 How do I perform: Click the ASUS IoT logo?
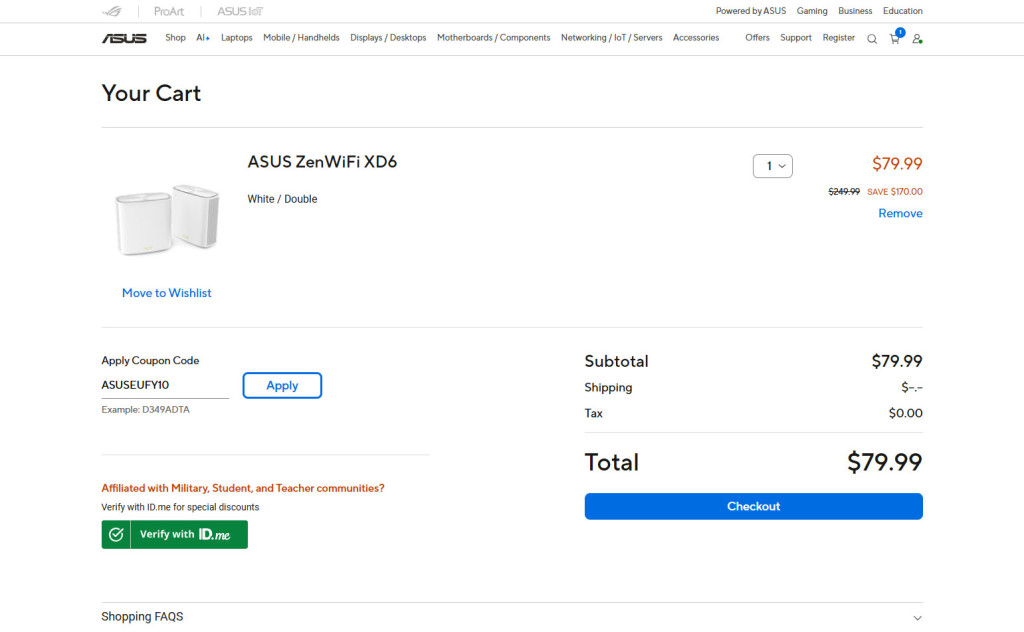240,11
